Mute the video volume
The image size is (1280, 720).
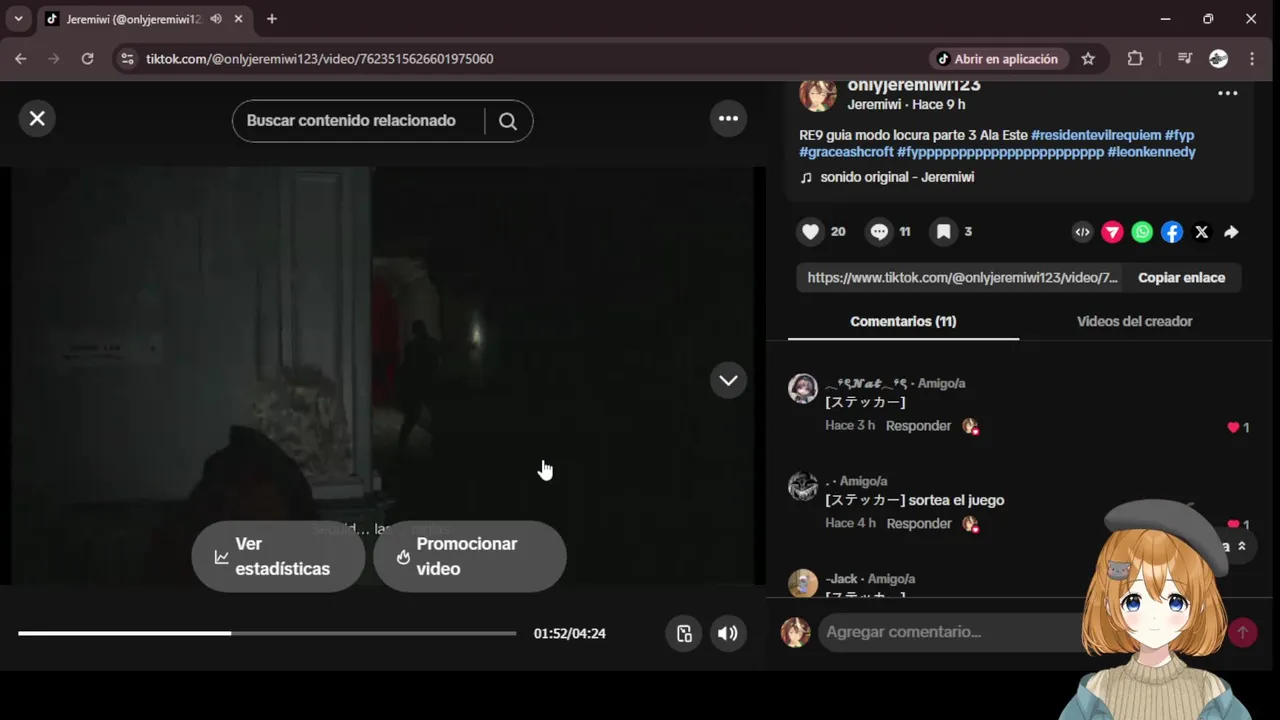click(x=728, y=633)
